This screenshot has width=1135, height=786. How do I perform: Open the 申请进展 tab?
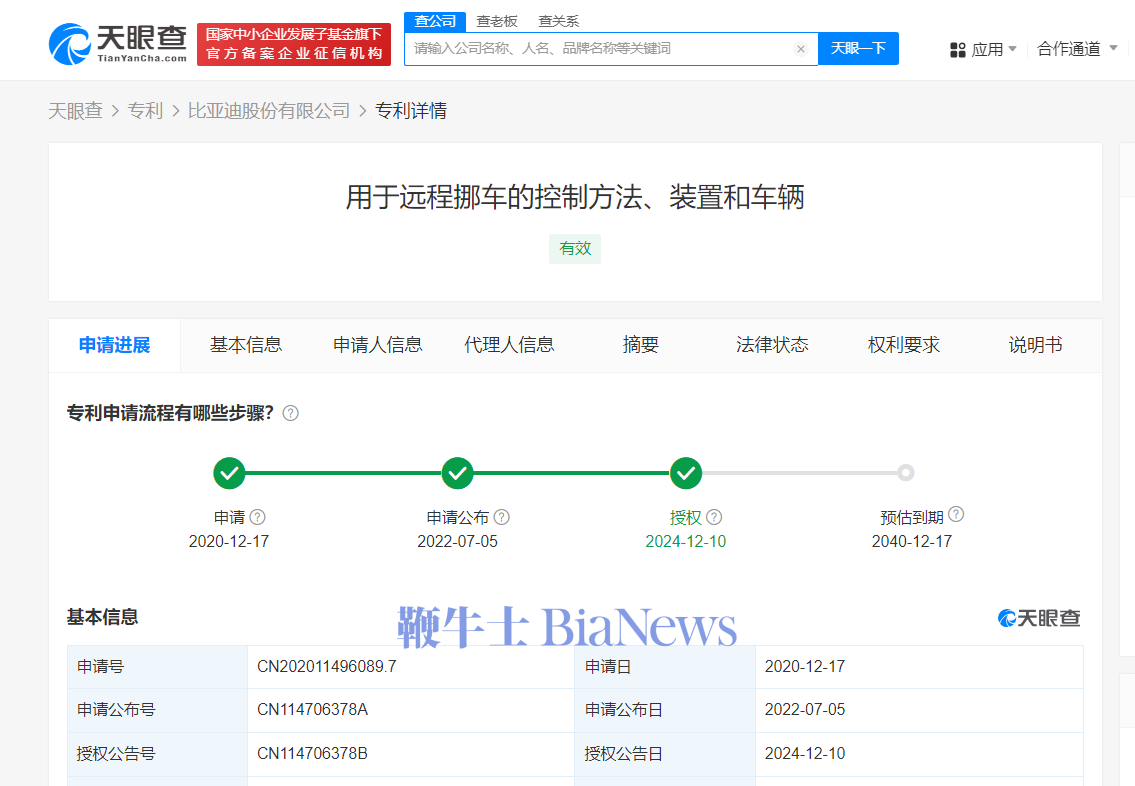pos(114,345)
